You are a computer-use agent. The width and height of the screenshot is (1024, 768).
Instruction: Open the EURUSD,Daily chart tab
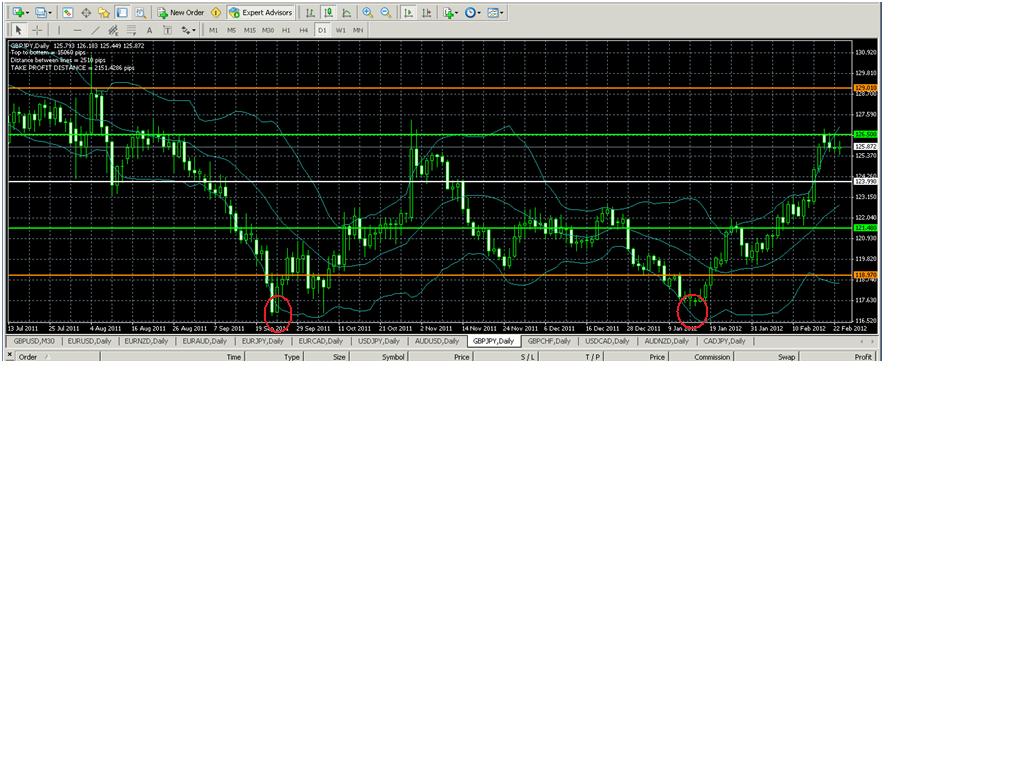pos(89,341)
